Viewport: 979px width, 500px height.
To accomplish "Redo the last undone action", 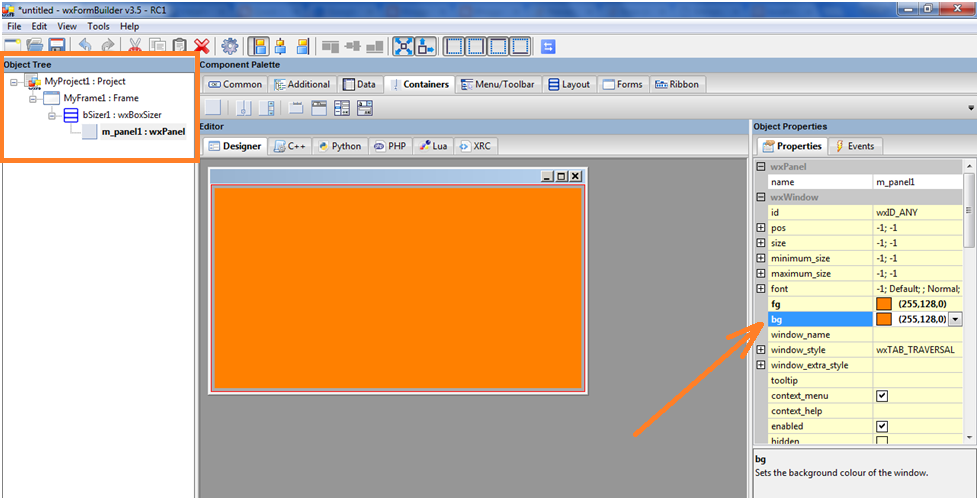I will pos(107,46).
